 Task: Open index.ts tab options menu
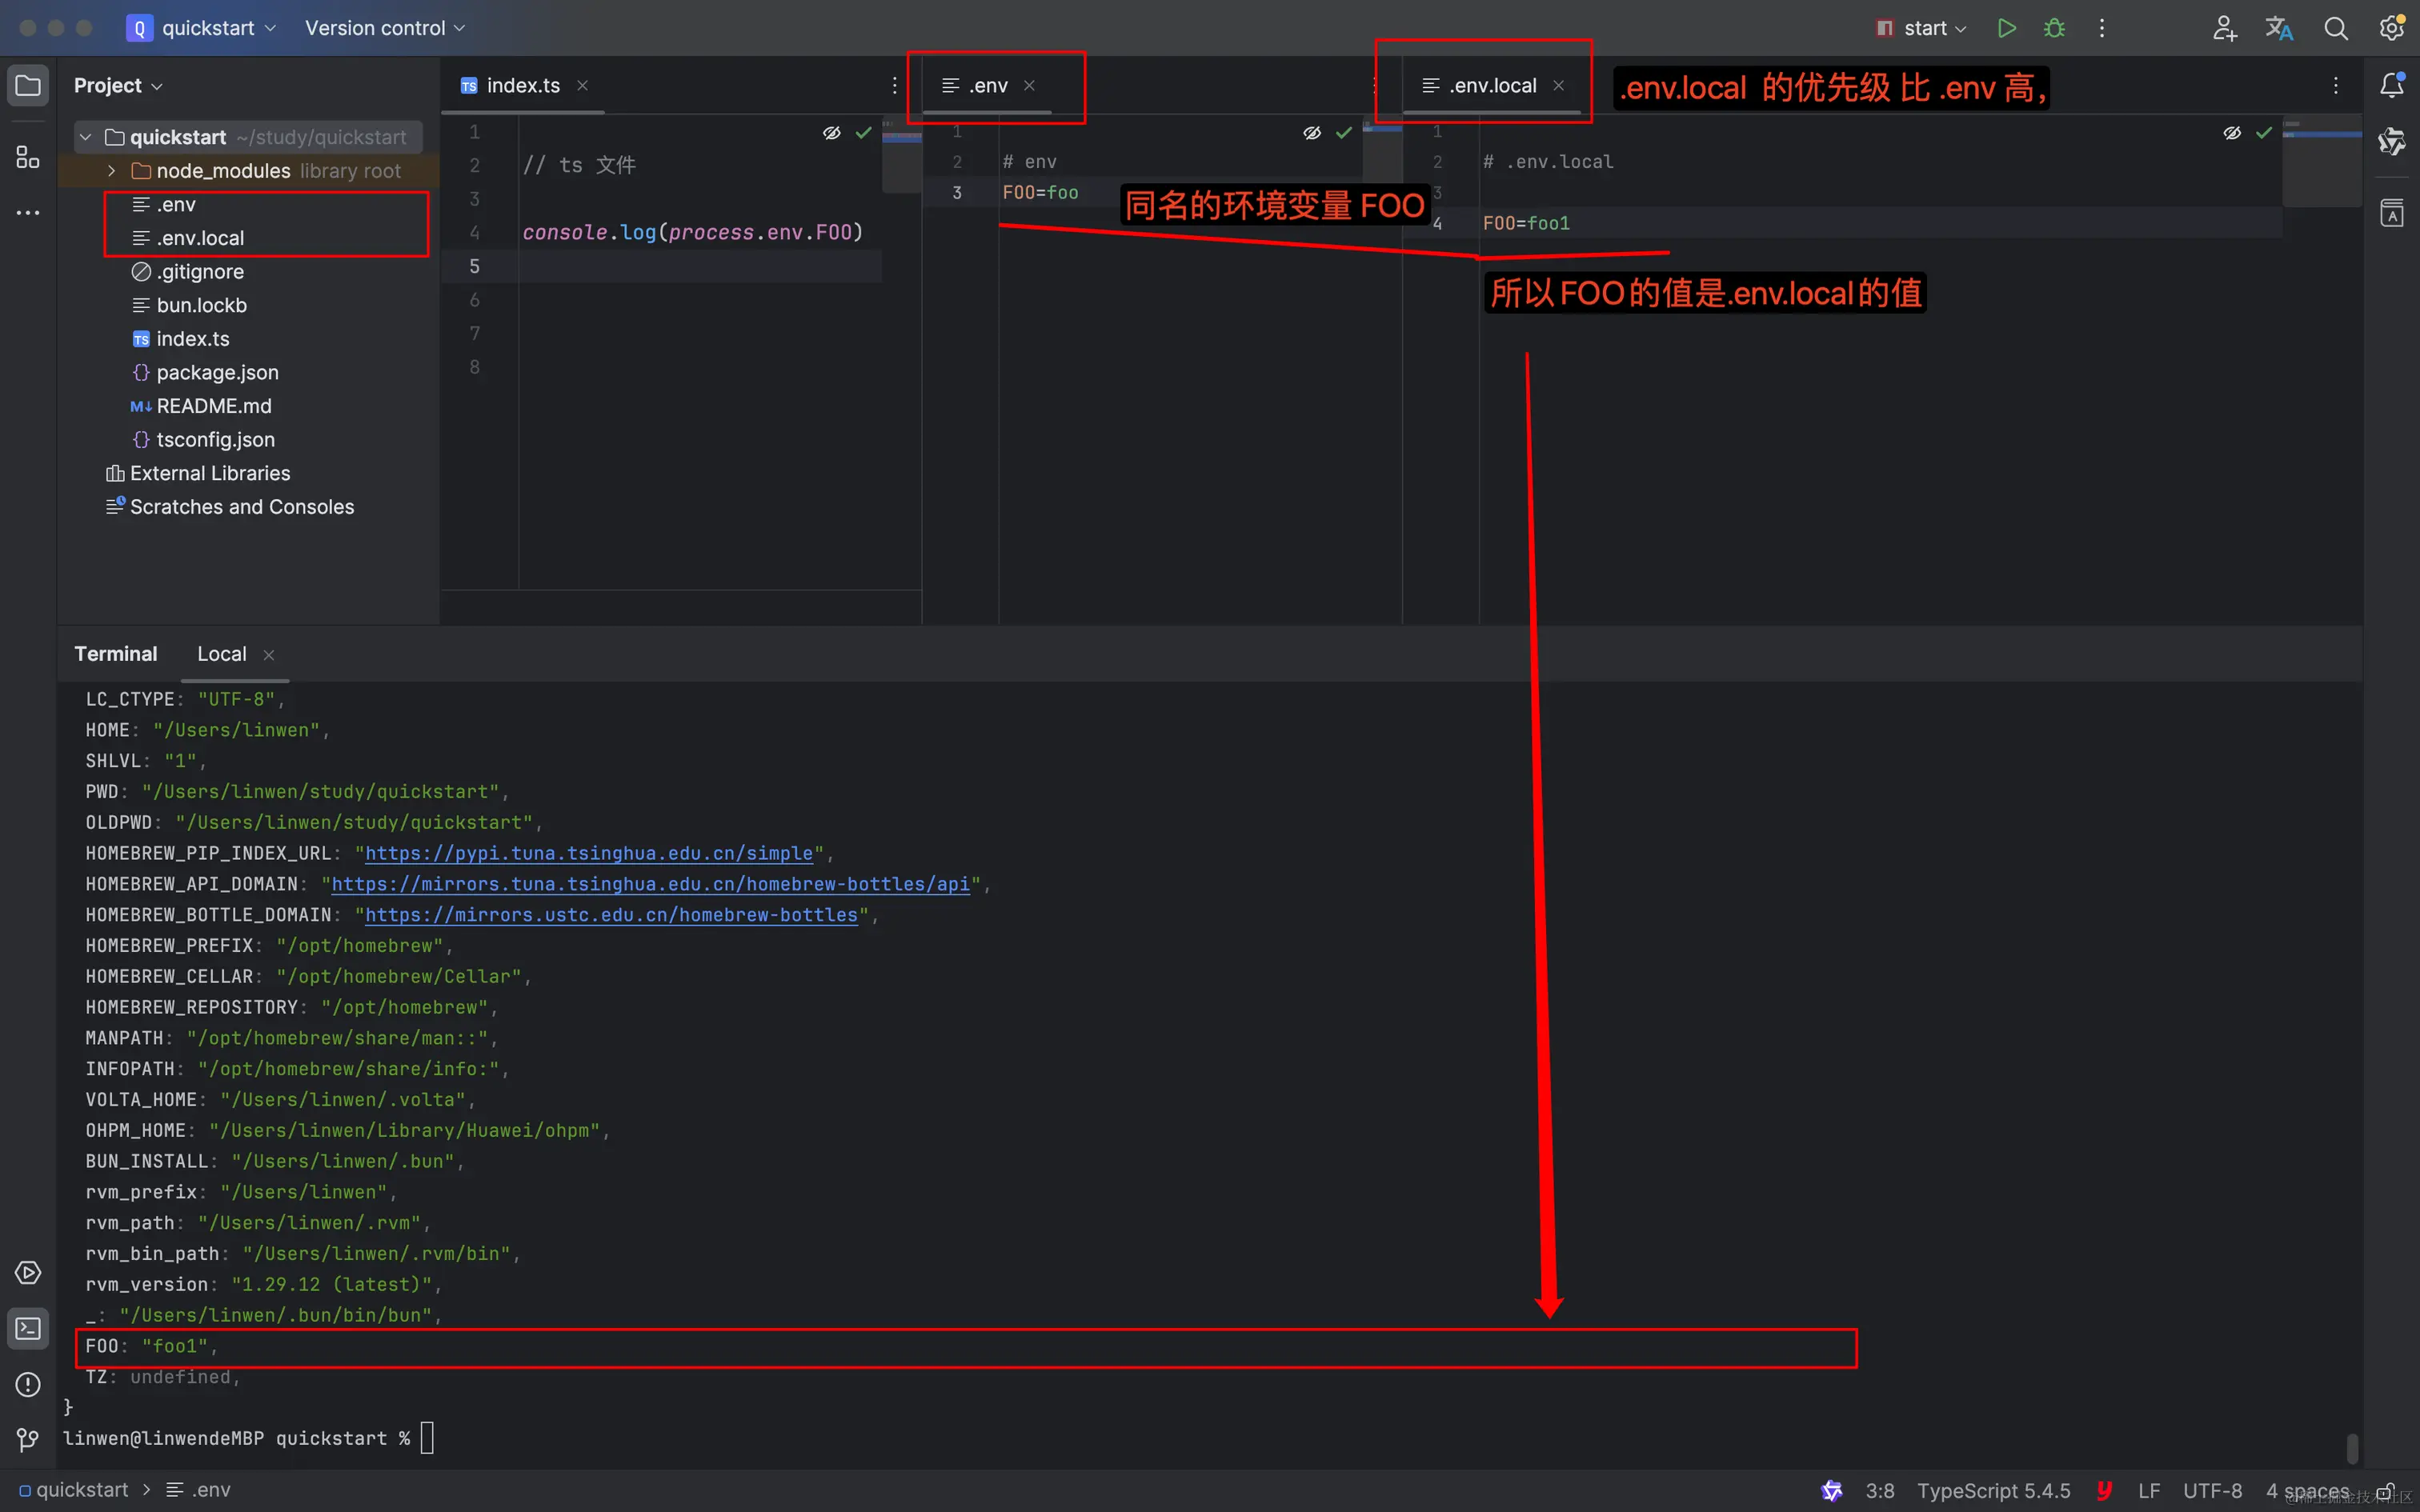tap(894, 86)
